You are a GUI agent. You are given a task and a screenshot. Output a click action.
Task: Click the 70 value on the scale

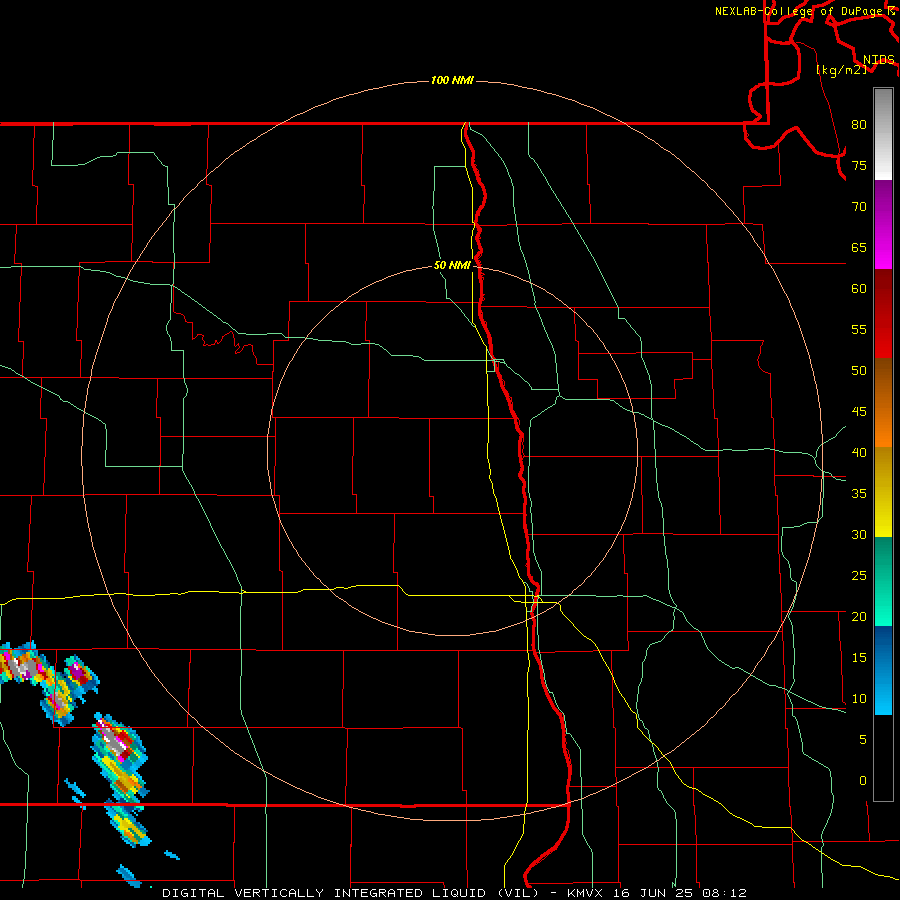click(859, 207)
